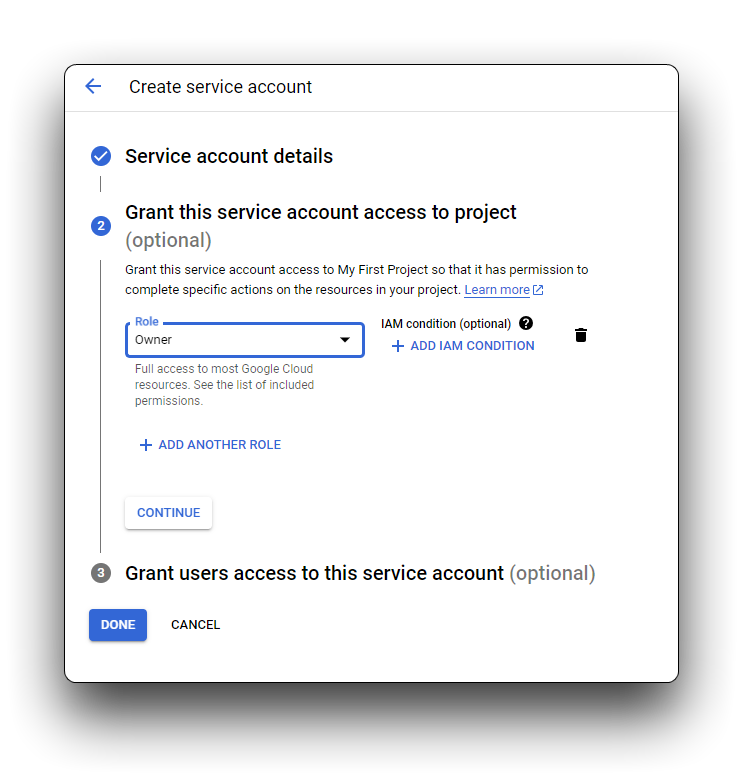Delete the role with trash icon

click(581, 335)
